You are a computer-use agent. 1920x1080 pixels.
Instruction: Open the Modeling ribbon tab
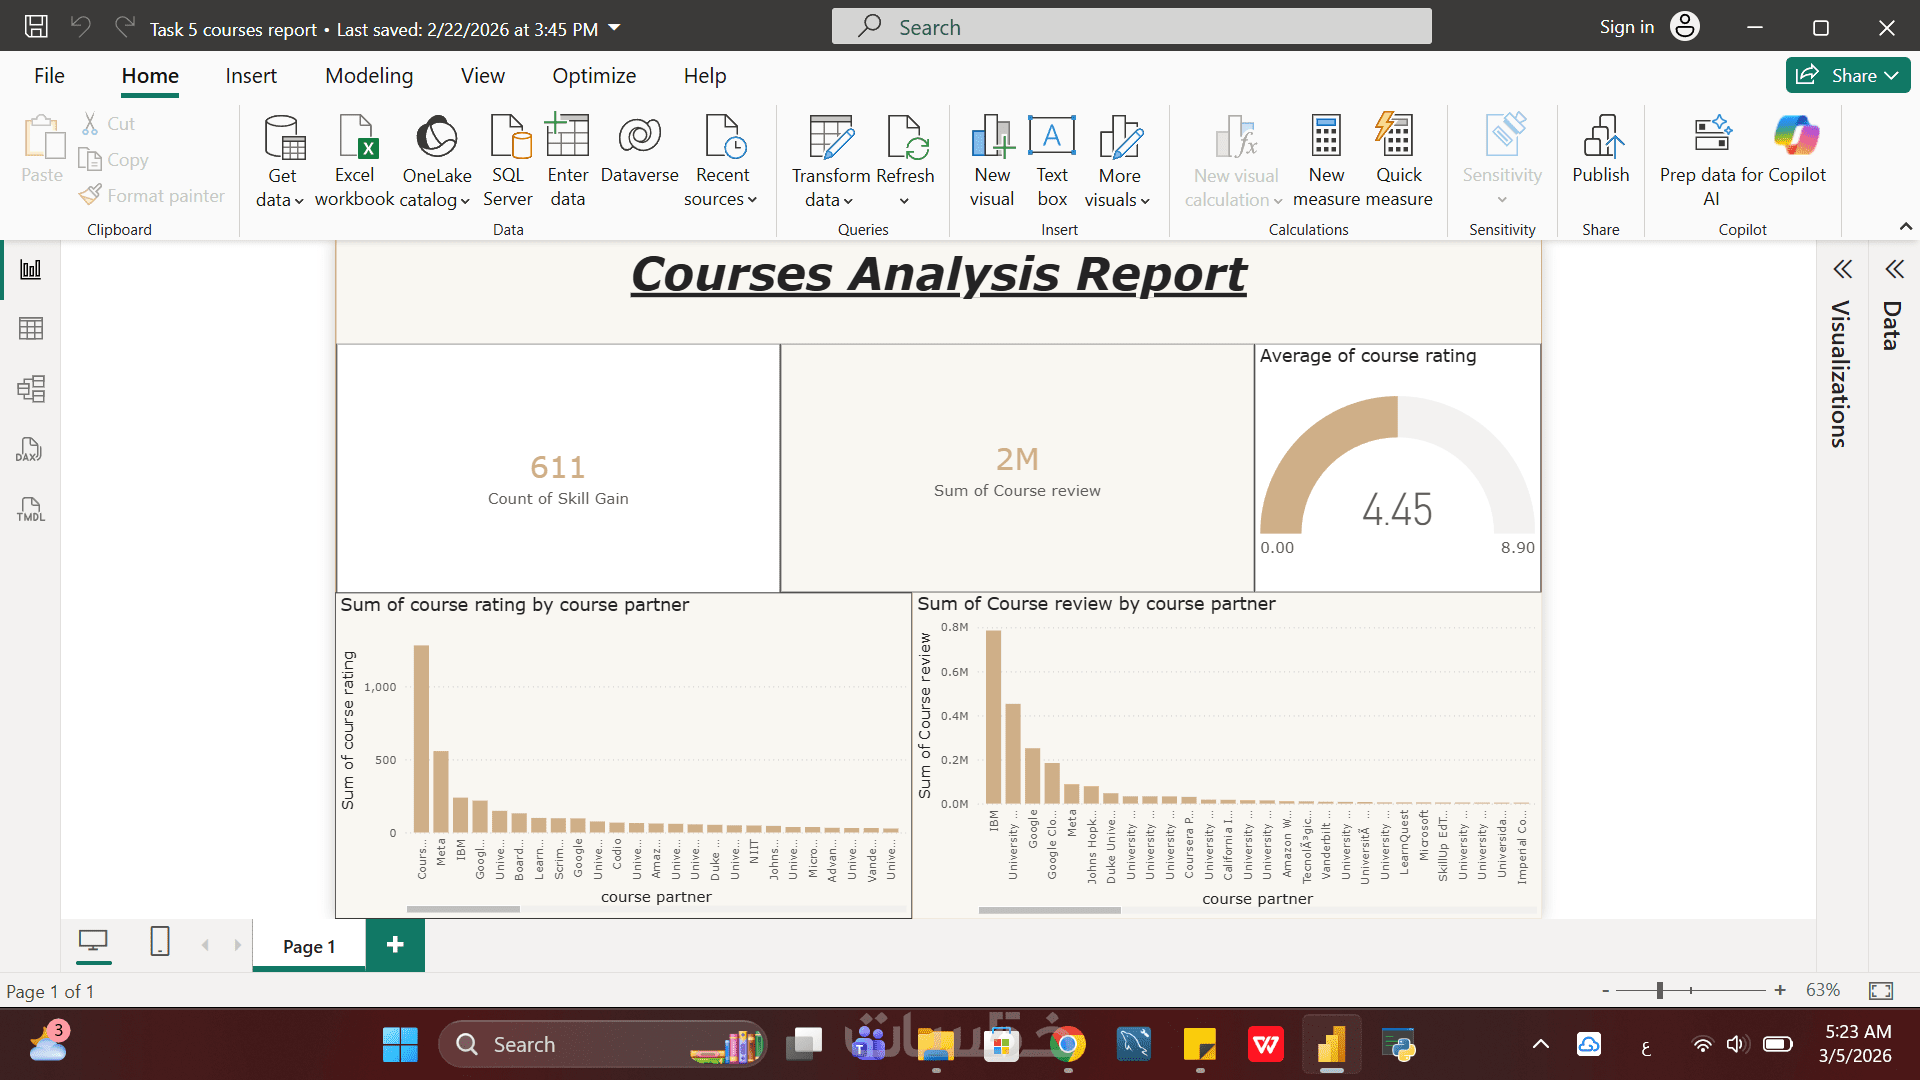pos(368,76)
